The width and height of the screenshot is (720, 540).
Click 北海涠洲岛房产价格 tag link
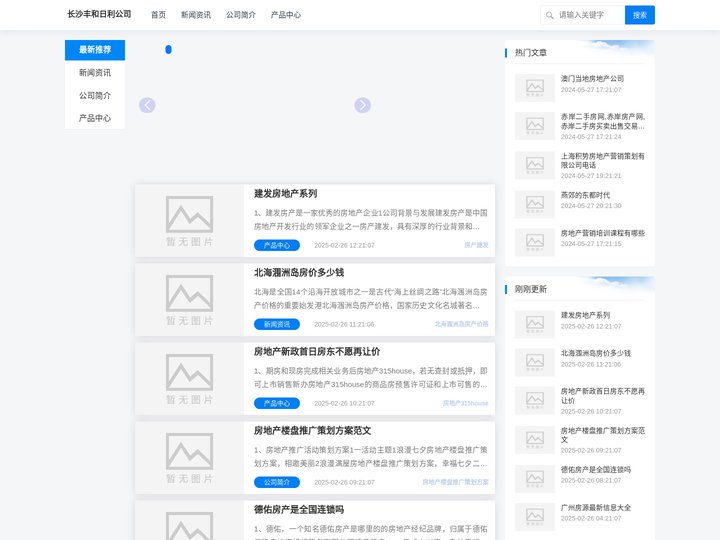point(461,324)
